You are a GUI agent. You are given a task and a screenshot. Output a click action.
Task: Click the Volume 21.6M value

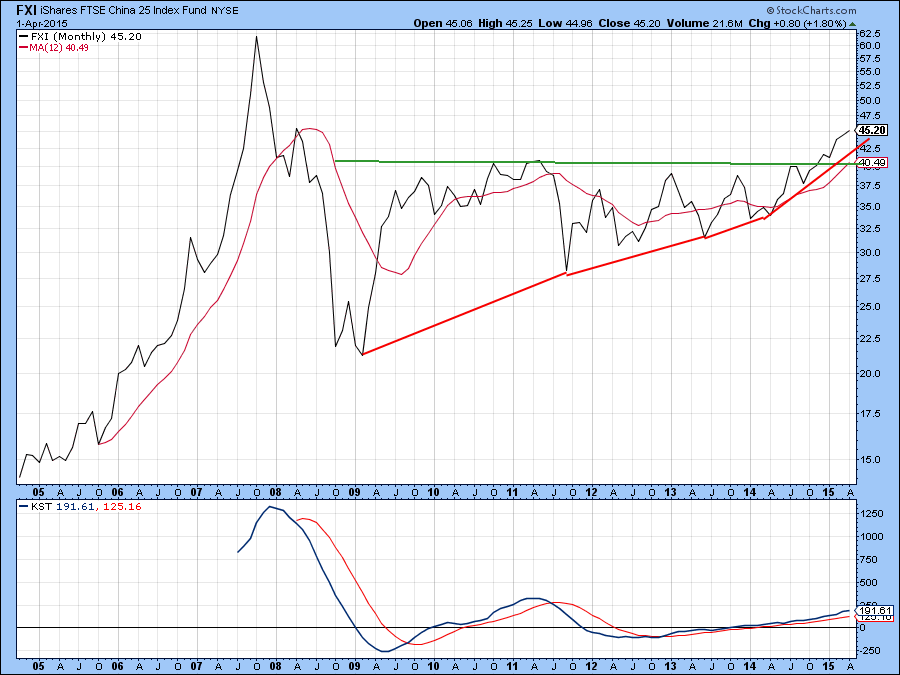pyautogui.click(x=705, y=24)
